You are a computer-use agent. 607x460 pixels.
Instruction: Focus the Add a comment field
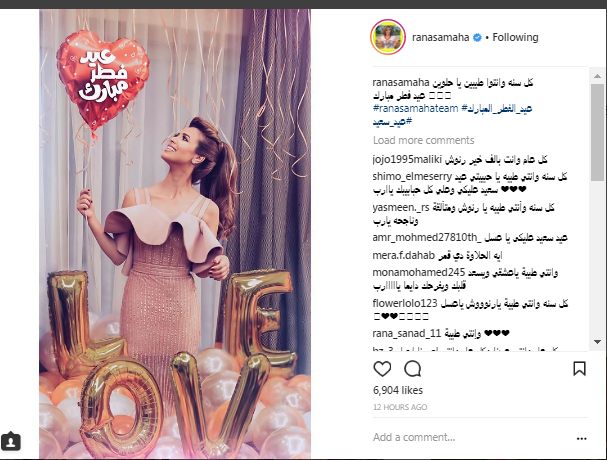[472, 438]
